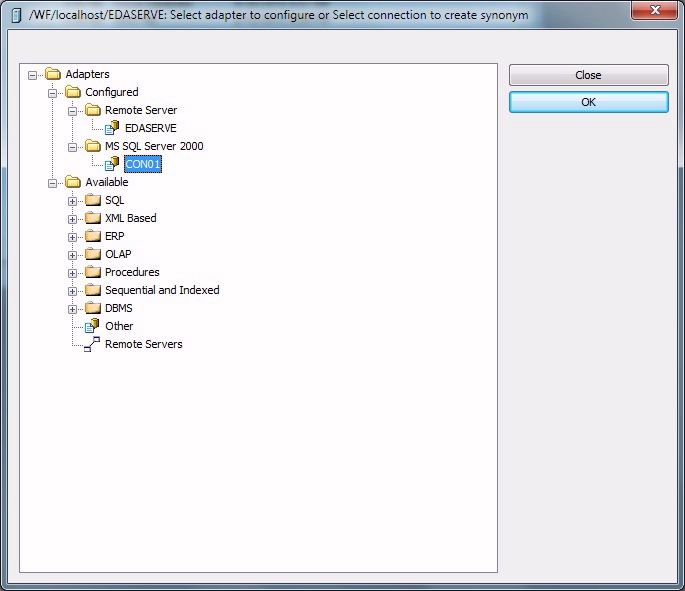Select the CON01 connection label

[x=143, y=164]
